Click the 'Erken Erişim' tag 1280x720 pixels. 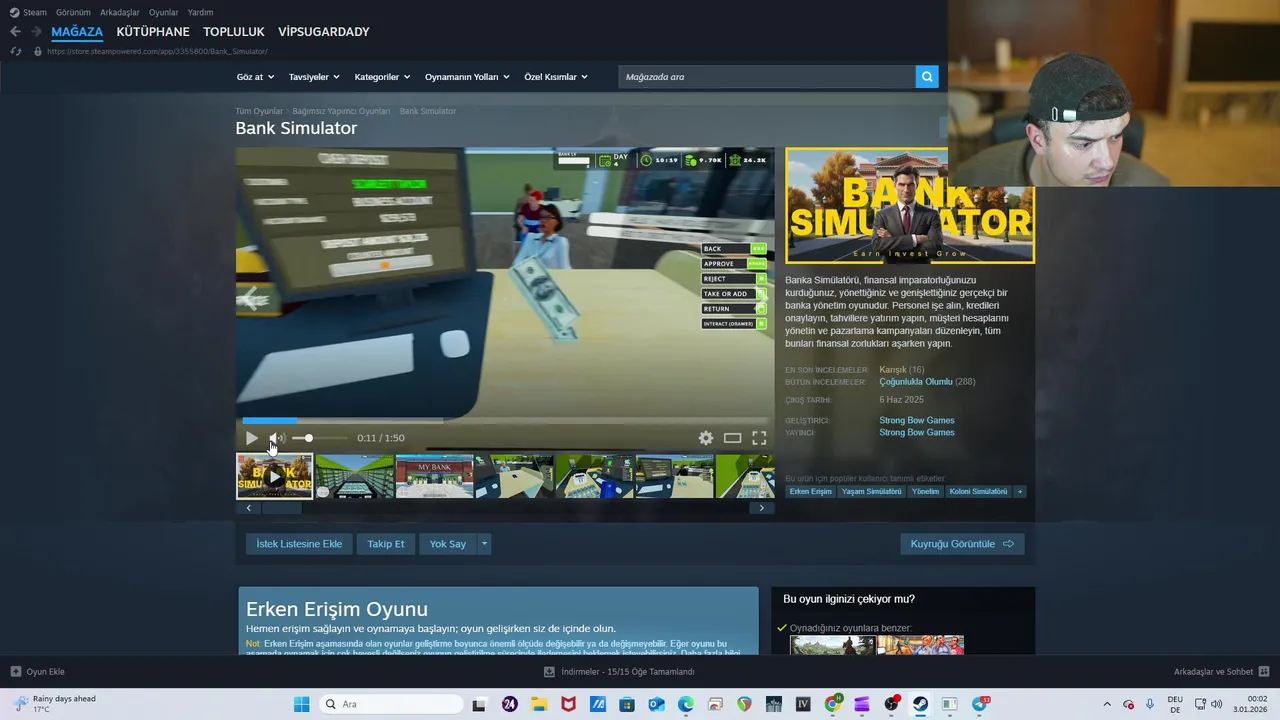click(x=810, y=491)
